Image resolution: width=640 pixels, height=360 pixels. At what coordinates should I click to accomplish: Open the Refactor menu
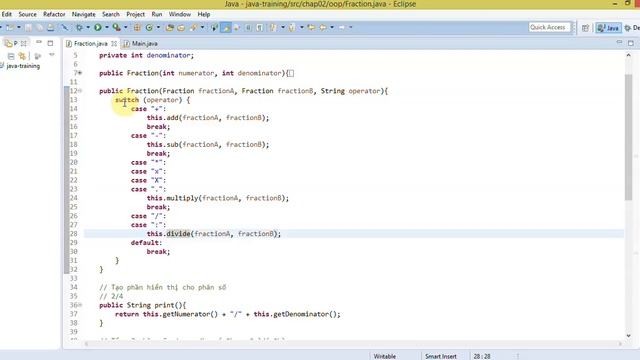[54, 14]
